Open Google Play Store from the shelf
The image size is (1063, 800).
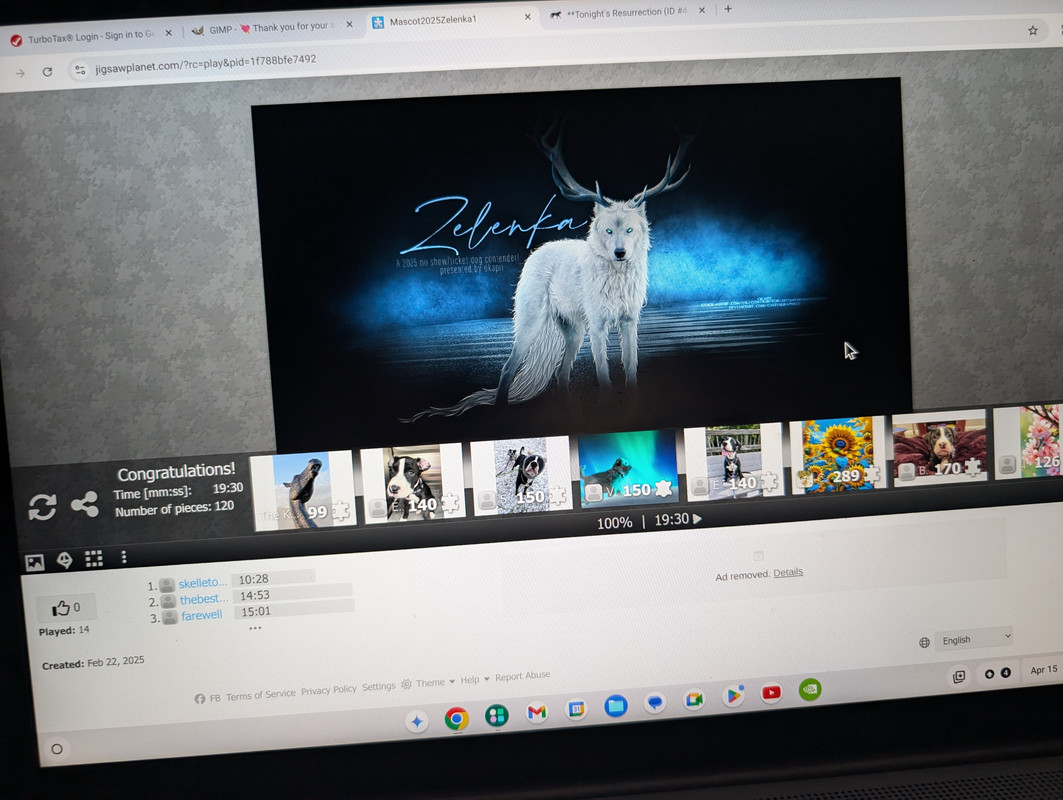pos(734,696)
